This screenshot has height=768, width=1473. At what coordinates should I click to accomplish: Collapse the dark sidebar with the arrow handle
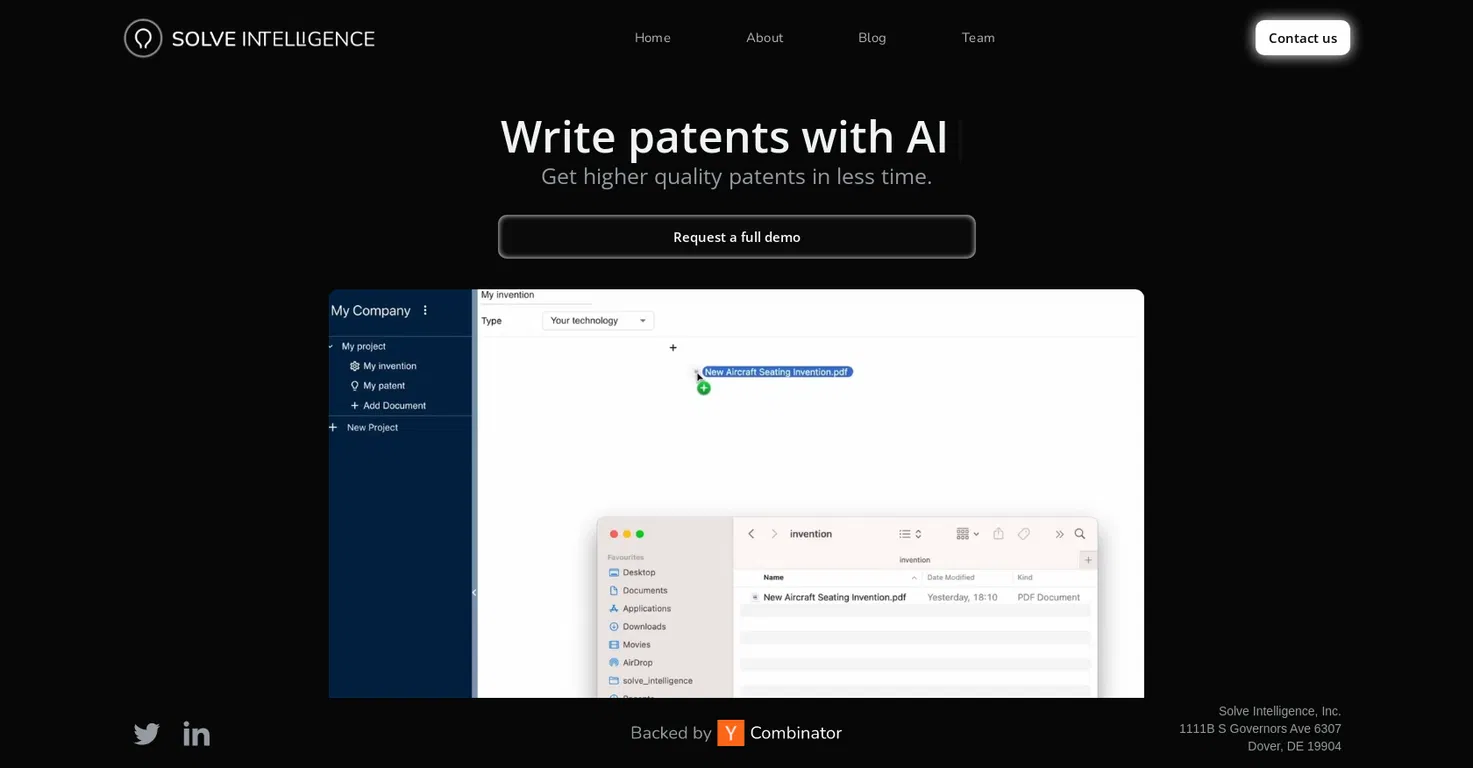click(x=474, y=593)
